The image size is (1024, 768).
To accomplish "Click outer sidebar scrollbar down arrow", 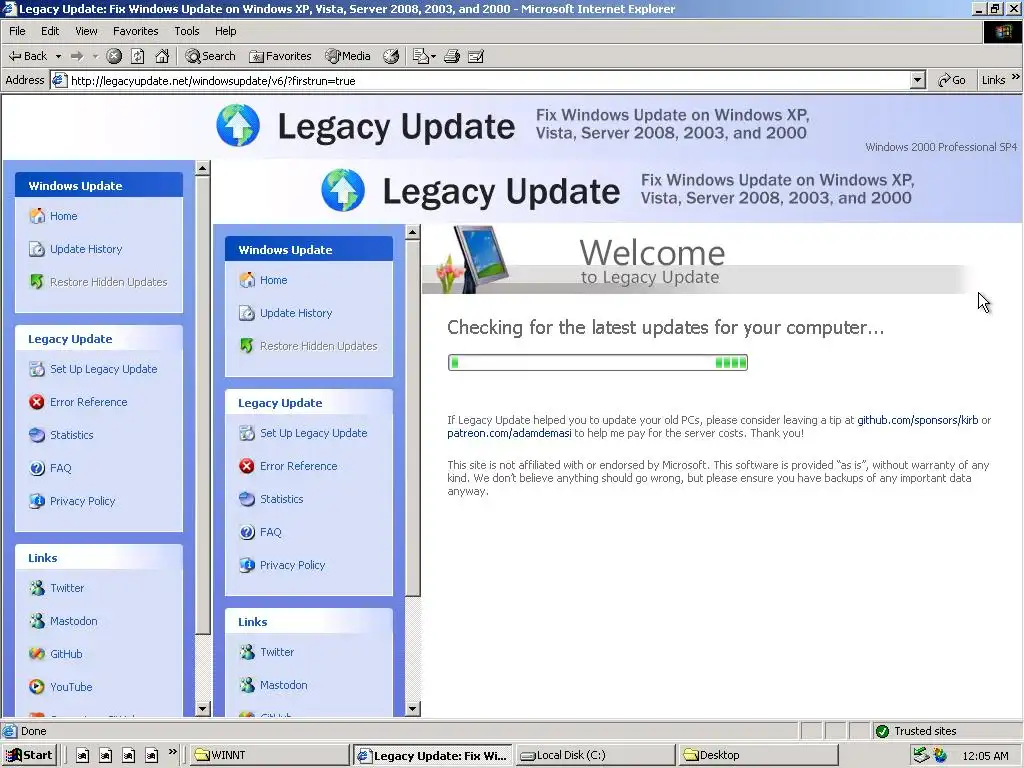I will pyautogui.click(x=202, y=709).
